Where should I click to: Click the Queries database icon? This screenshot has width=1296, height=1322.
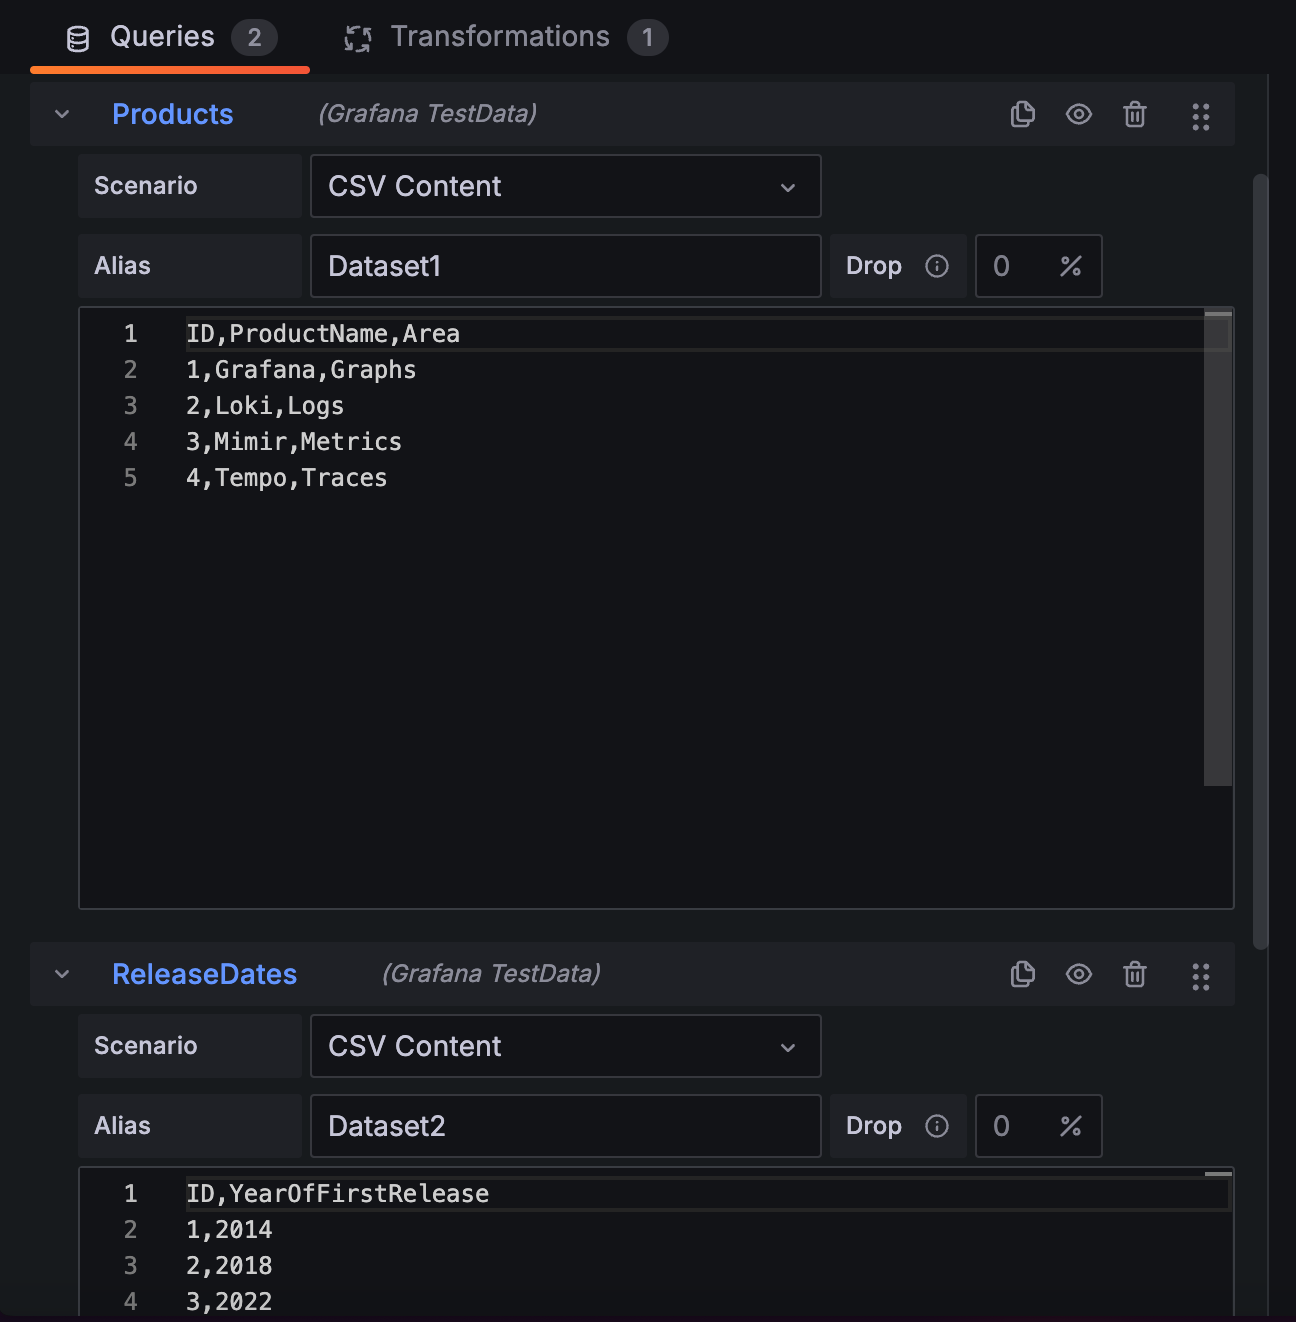point(76,36)
